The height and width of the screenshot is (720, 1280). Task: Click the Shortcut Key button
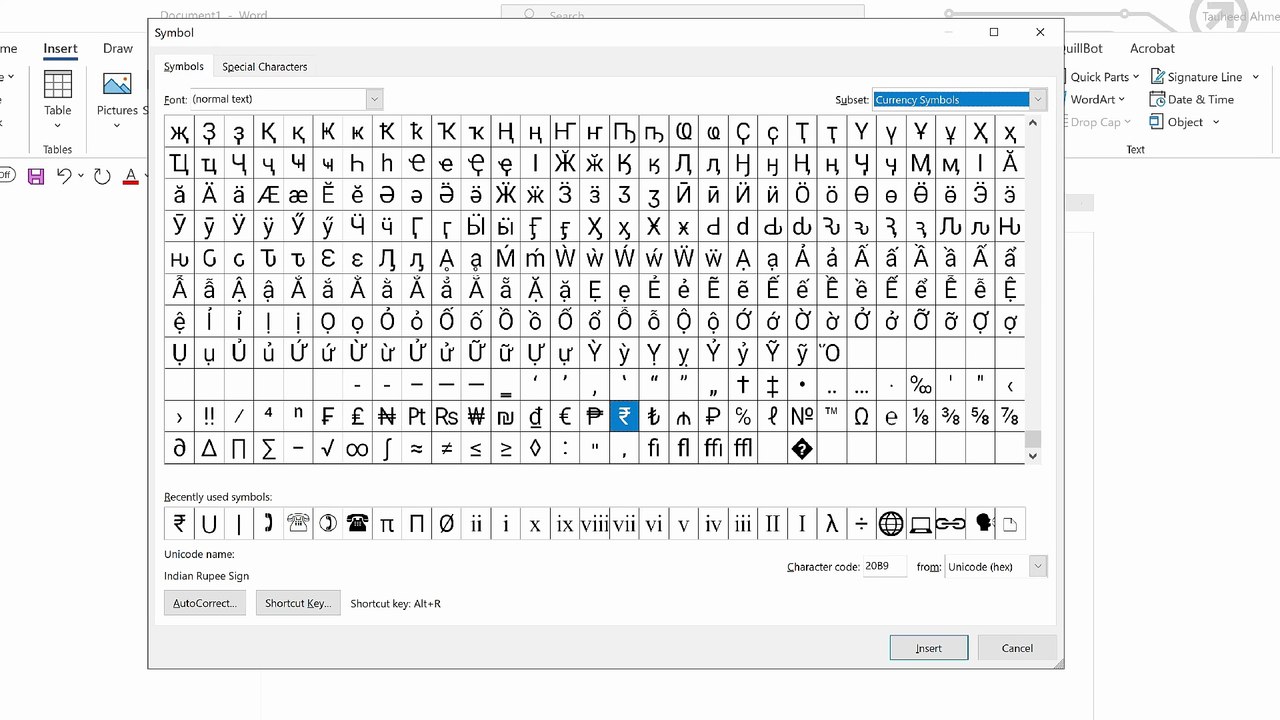[x=298, y=603]
